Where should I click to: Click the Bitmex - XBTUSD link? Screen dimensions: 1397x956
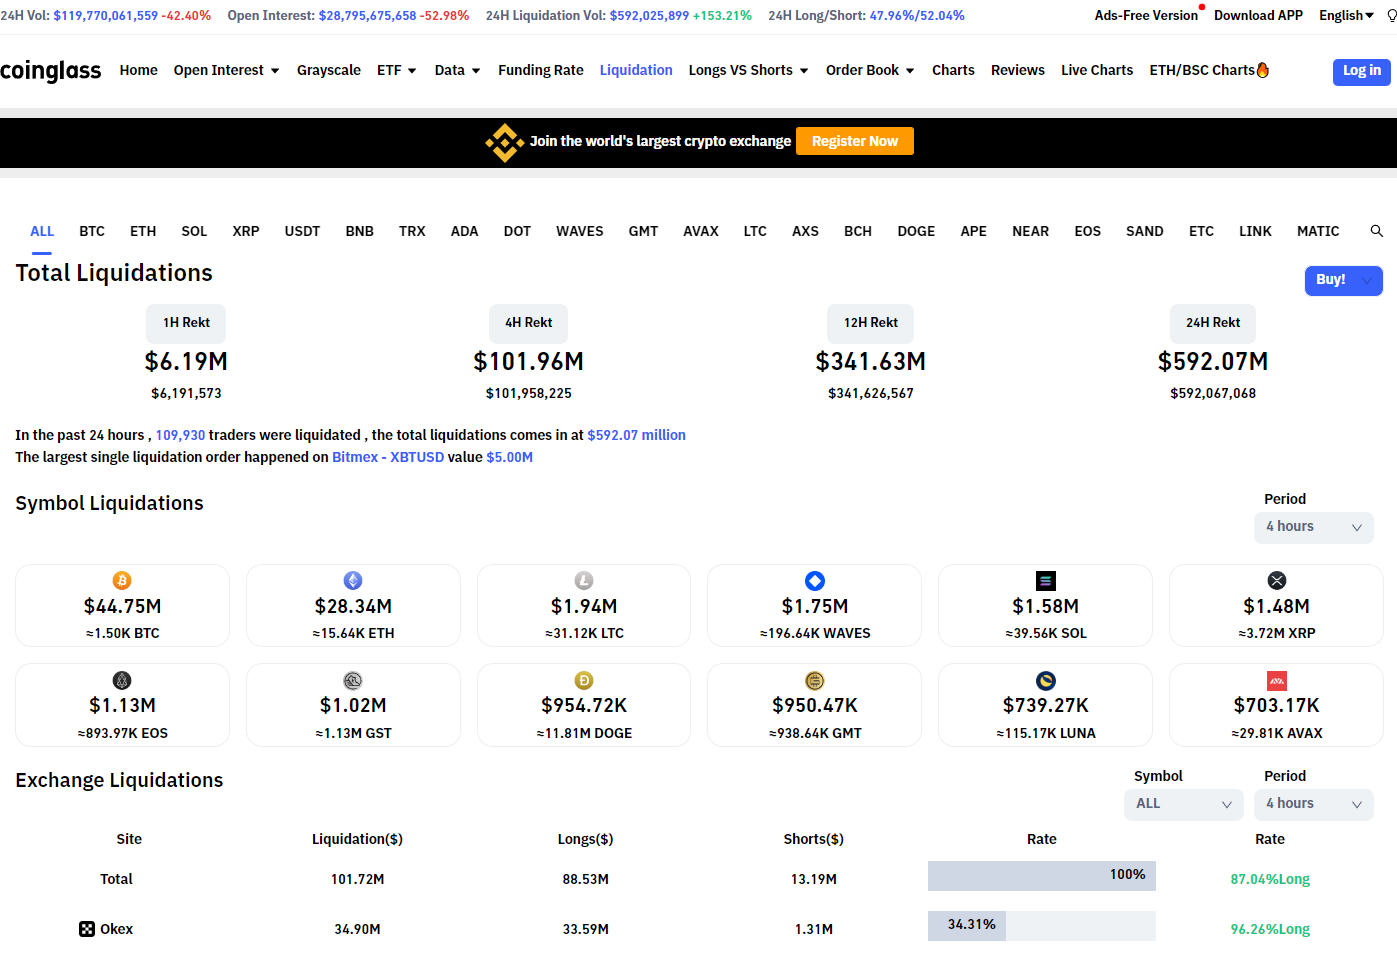pyautogui.click(x=388, y=457)
